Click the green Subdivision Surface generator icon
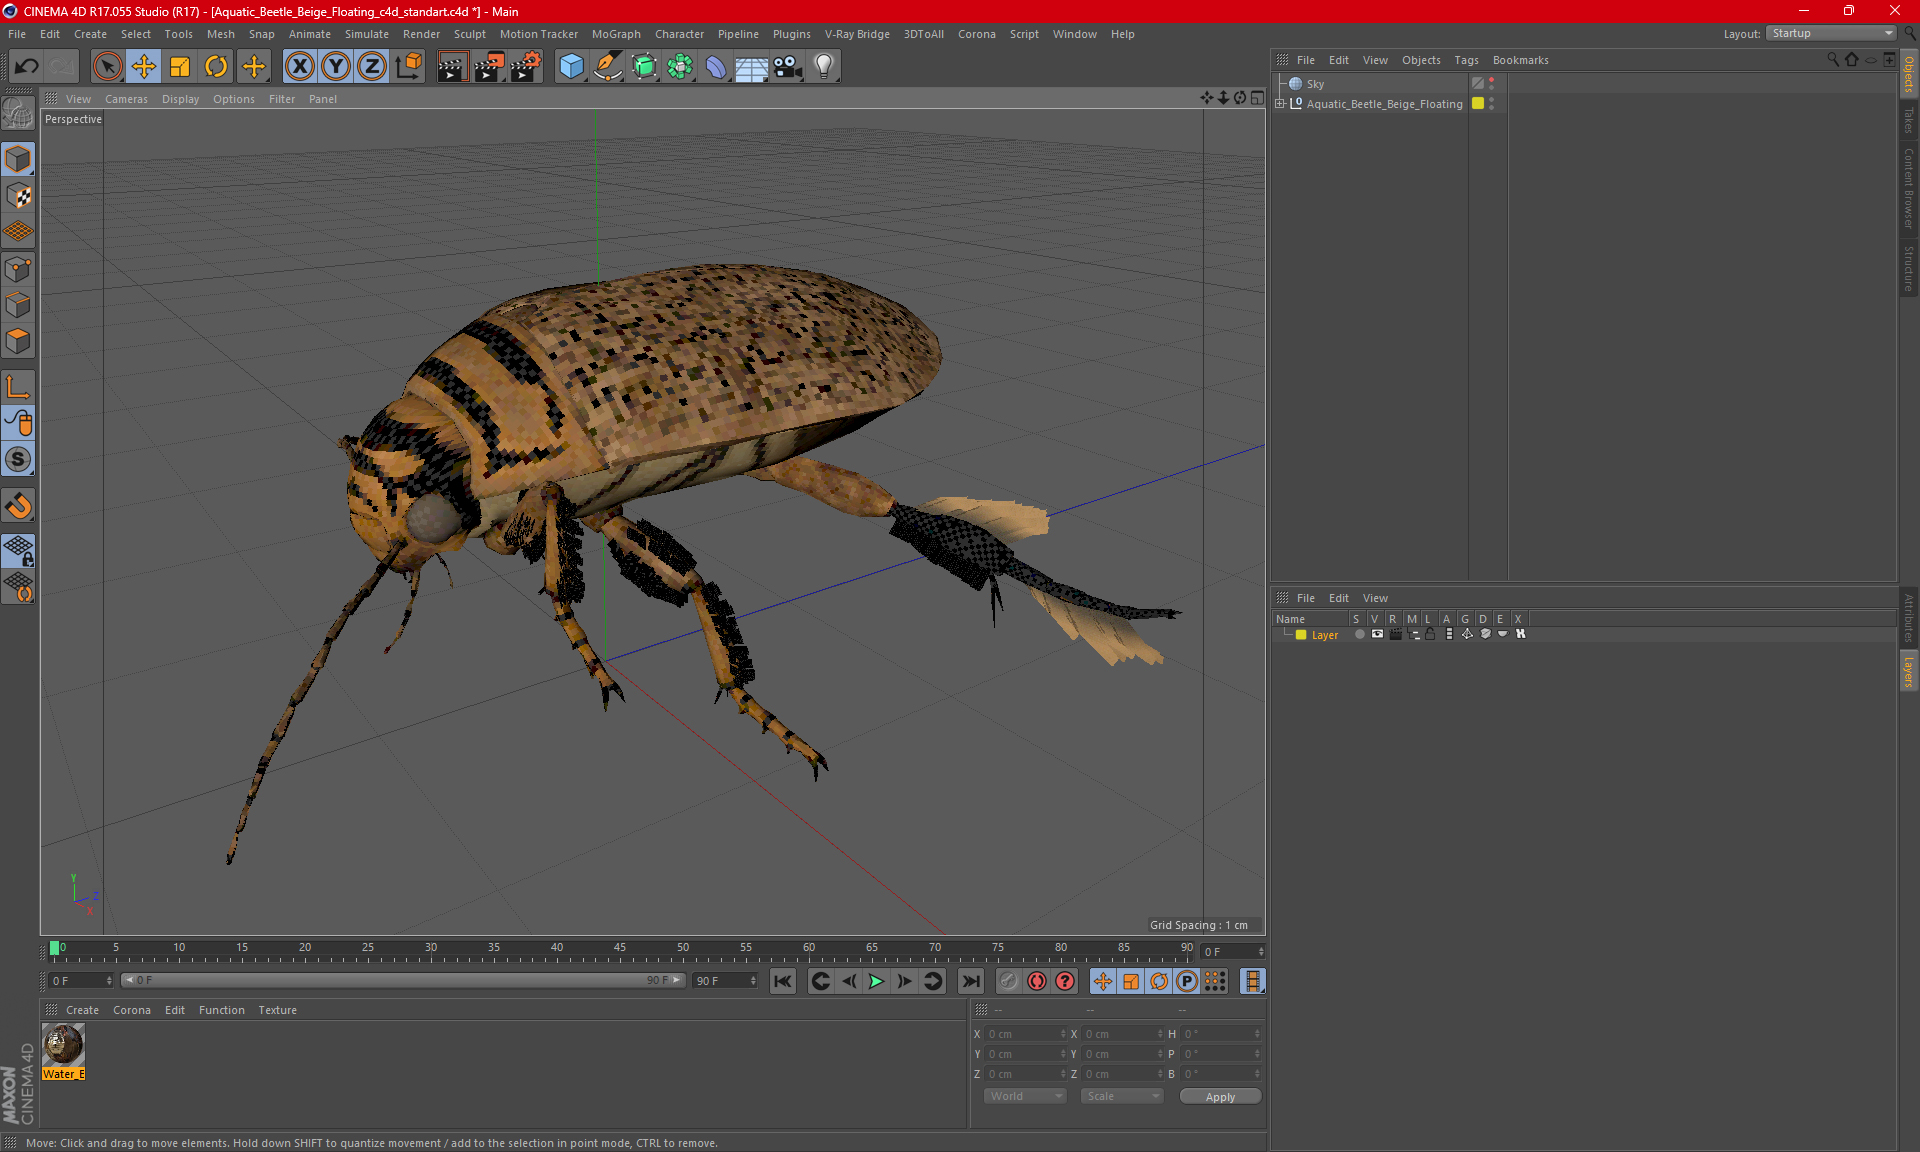 (644, 67)
